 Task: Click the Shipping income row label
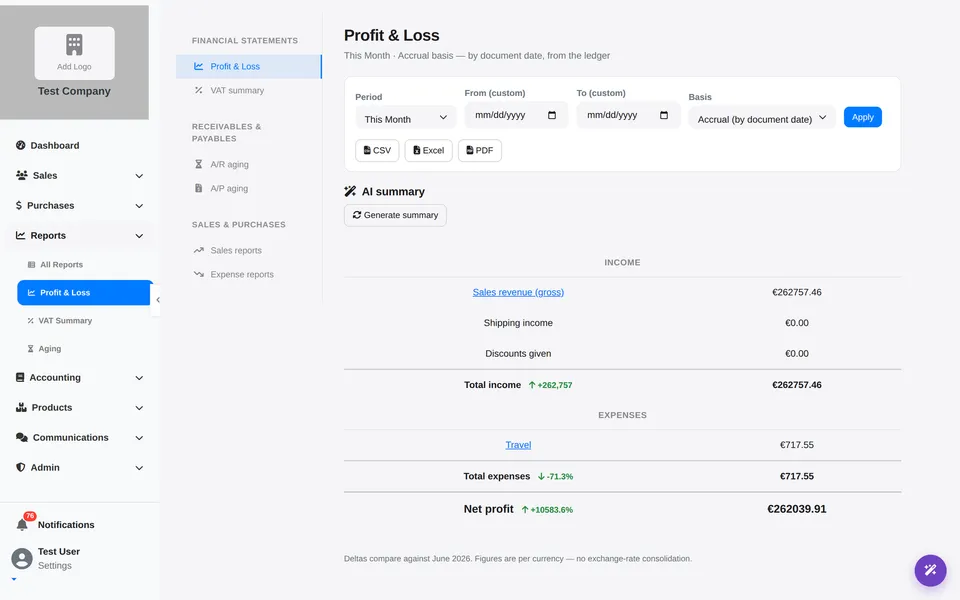(518, 323)
